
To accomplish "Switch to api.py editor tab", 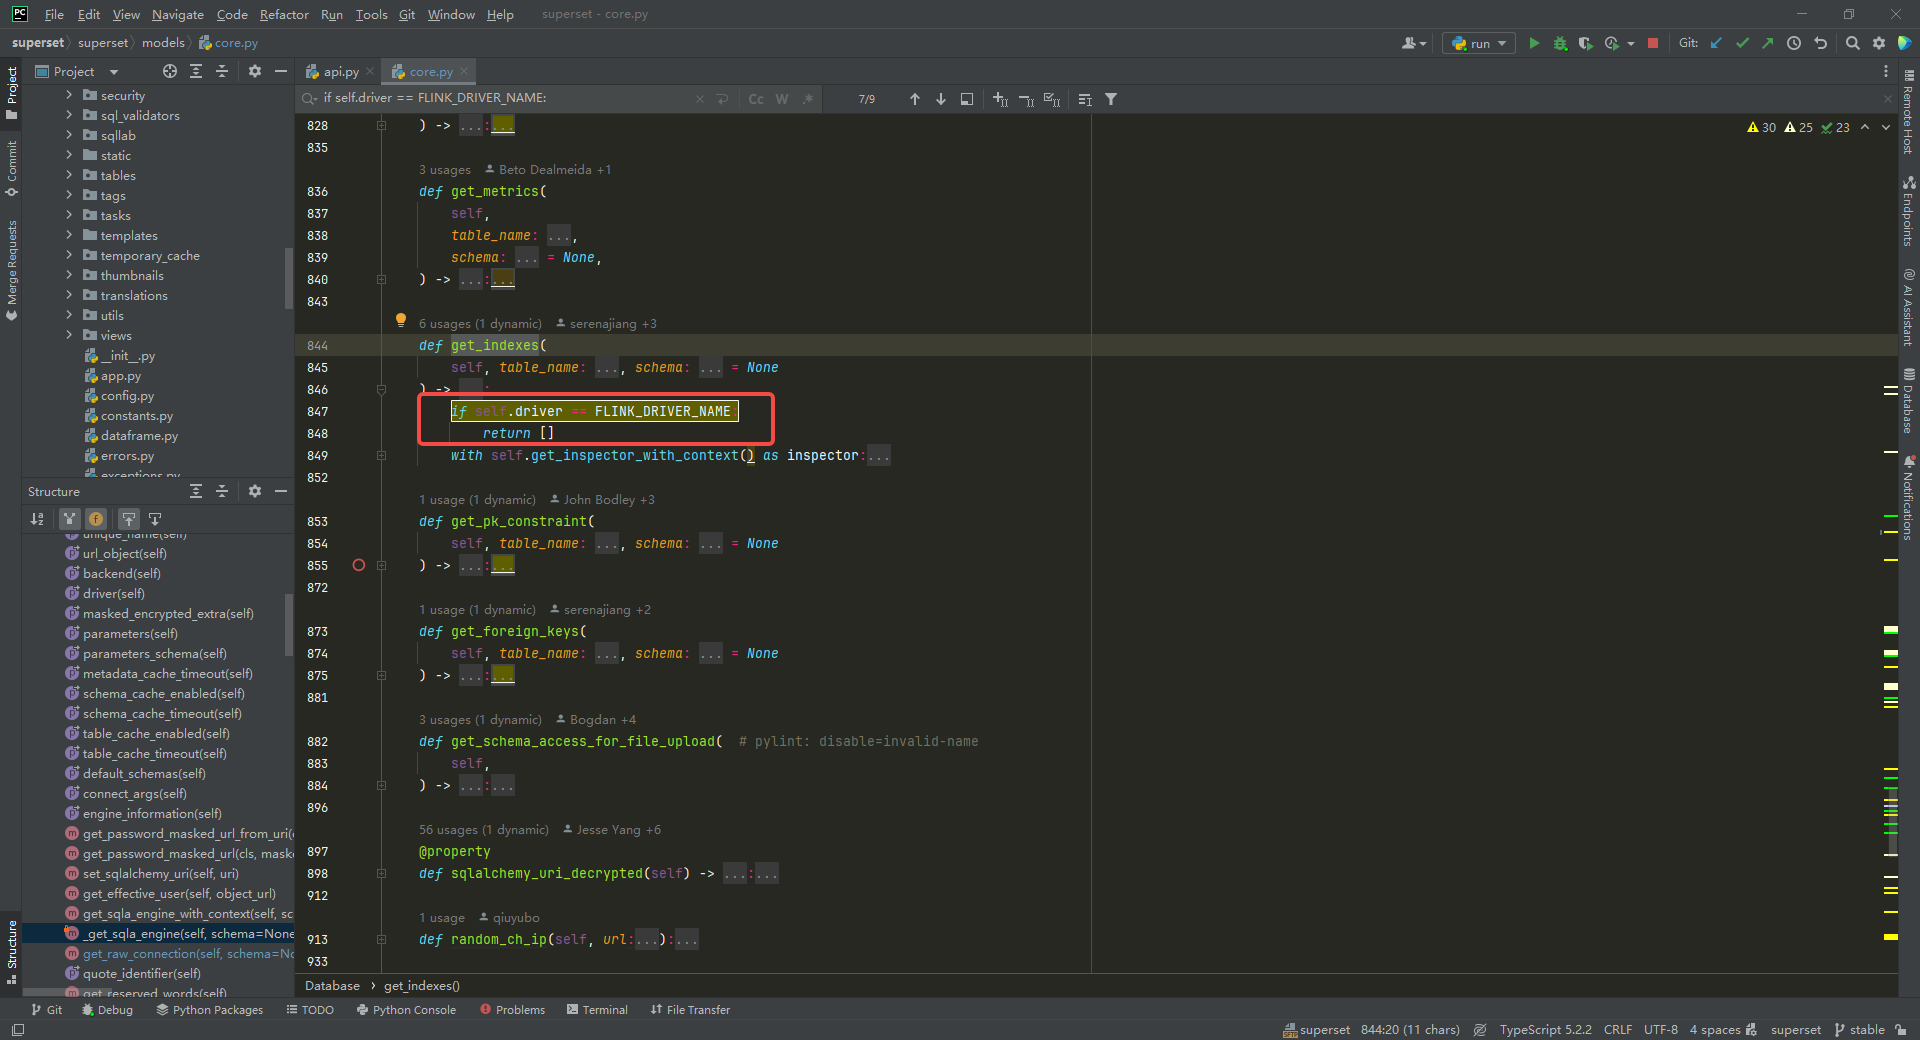I will point(340,71).
